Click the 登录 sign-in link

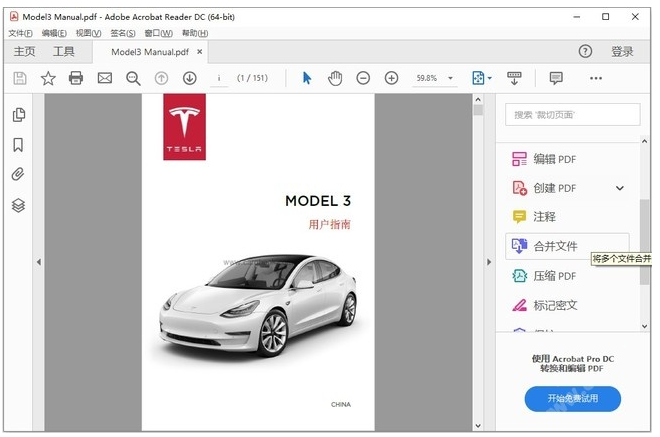tap(622, 52)
